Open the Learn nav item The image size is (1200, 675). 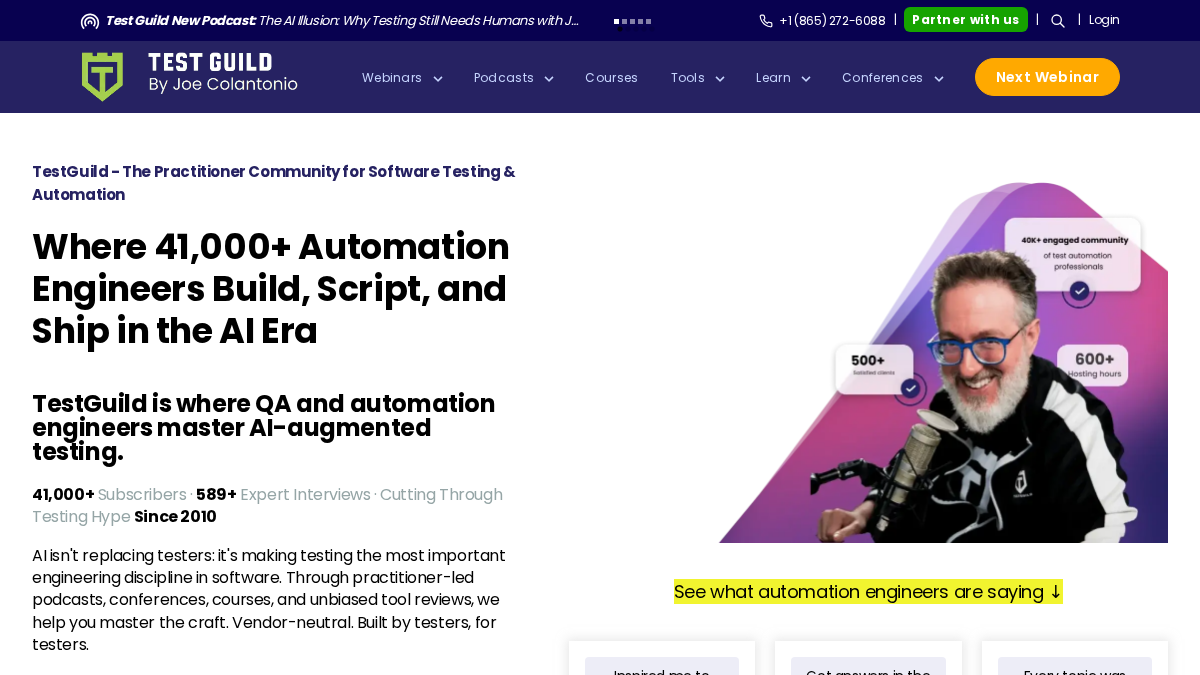[773, 78]
